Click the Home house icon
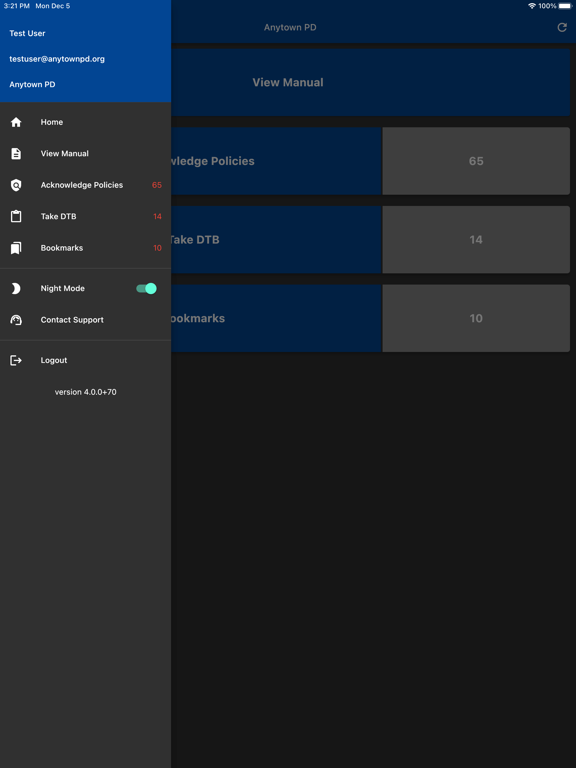 coord(16,122)
